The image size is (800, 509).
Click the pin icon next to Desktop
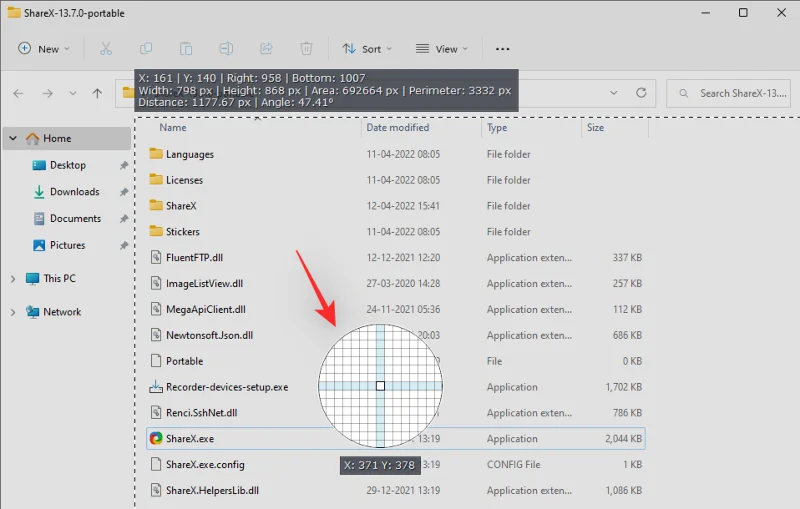coord(123,165)
